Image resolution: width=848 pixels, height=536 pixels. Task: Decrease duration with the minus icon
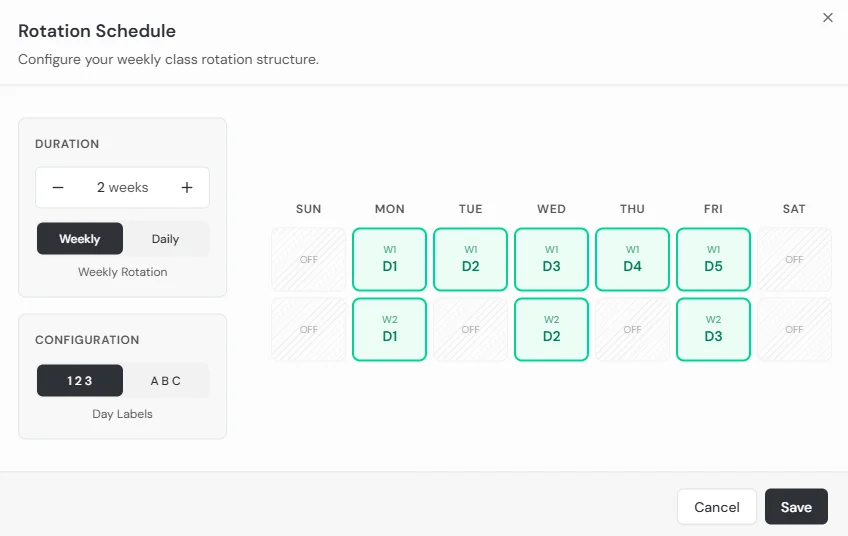tap(58, 187)
